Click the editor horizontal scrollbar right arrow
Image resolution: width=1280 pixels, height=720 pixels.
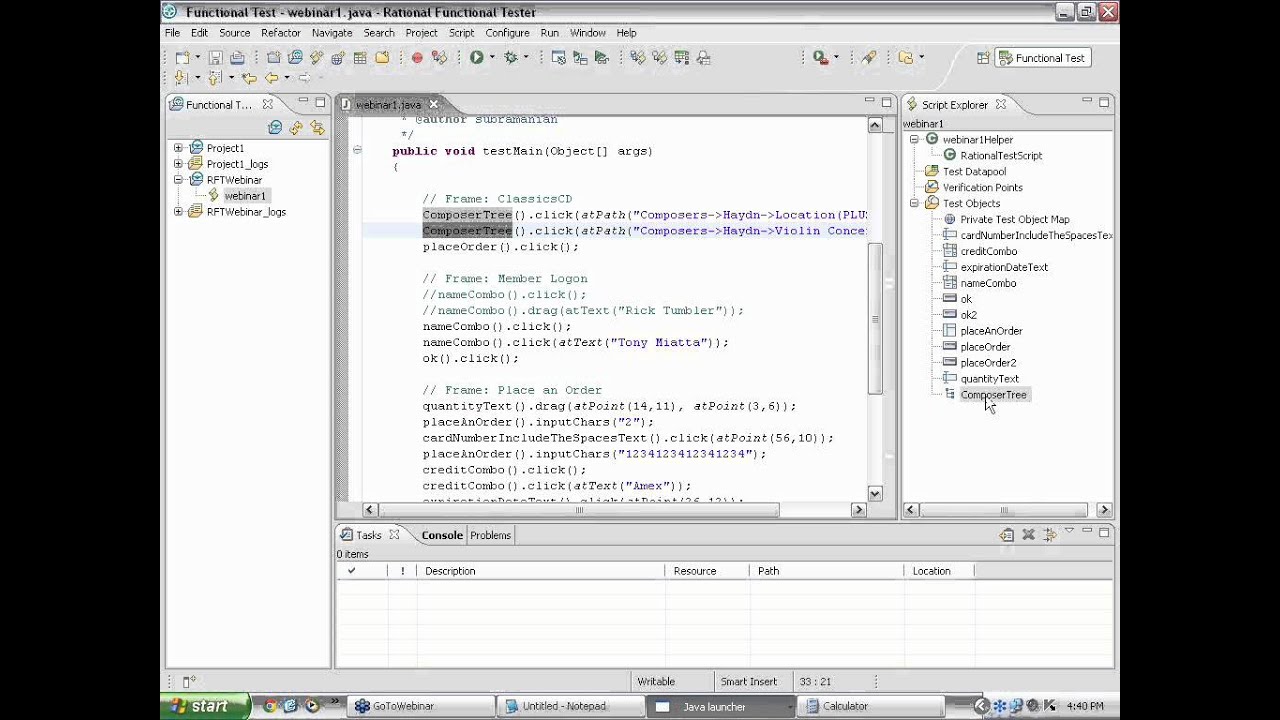point(858,510)
